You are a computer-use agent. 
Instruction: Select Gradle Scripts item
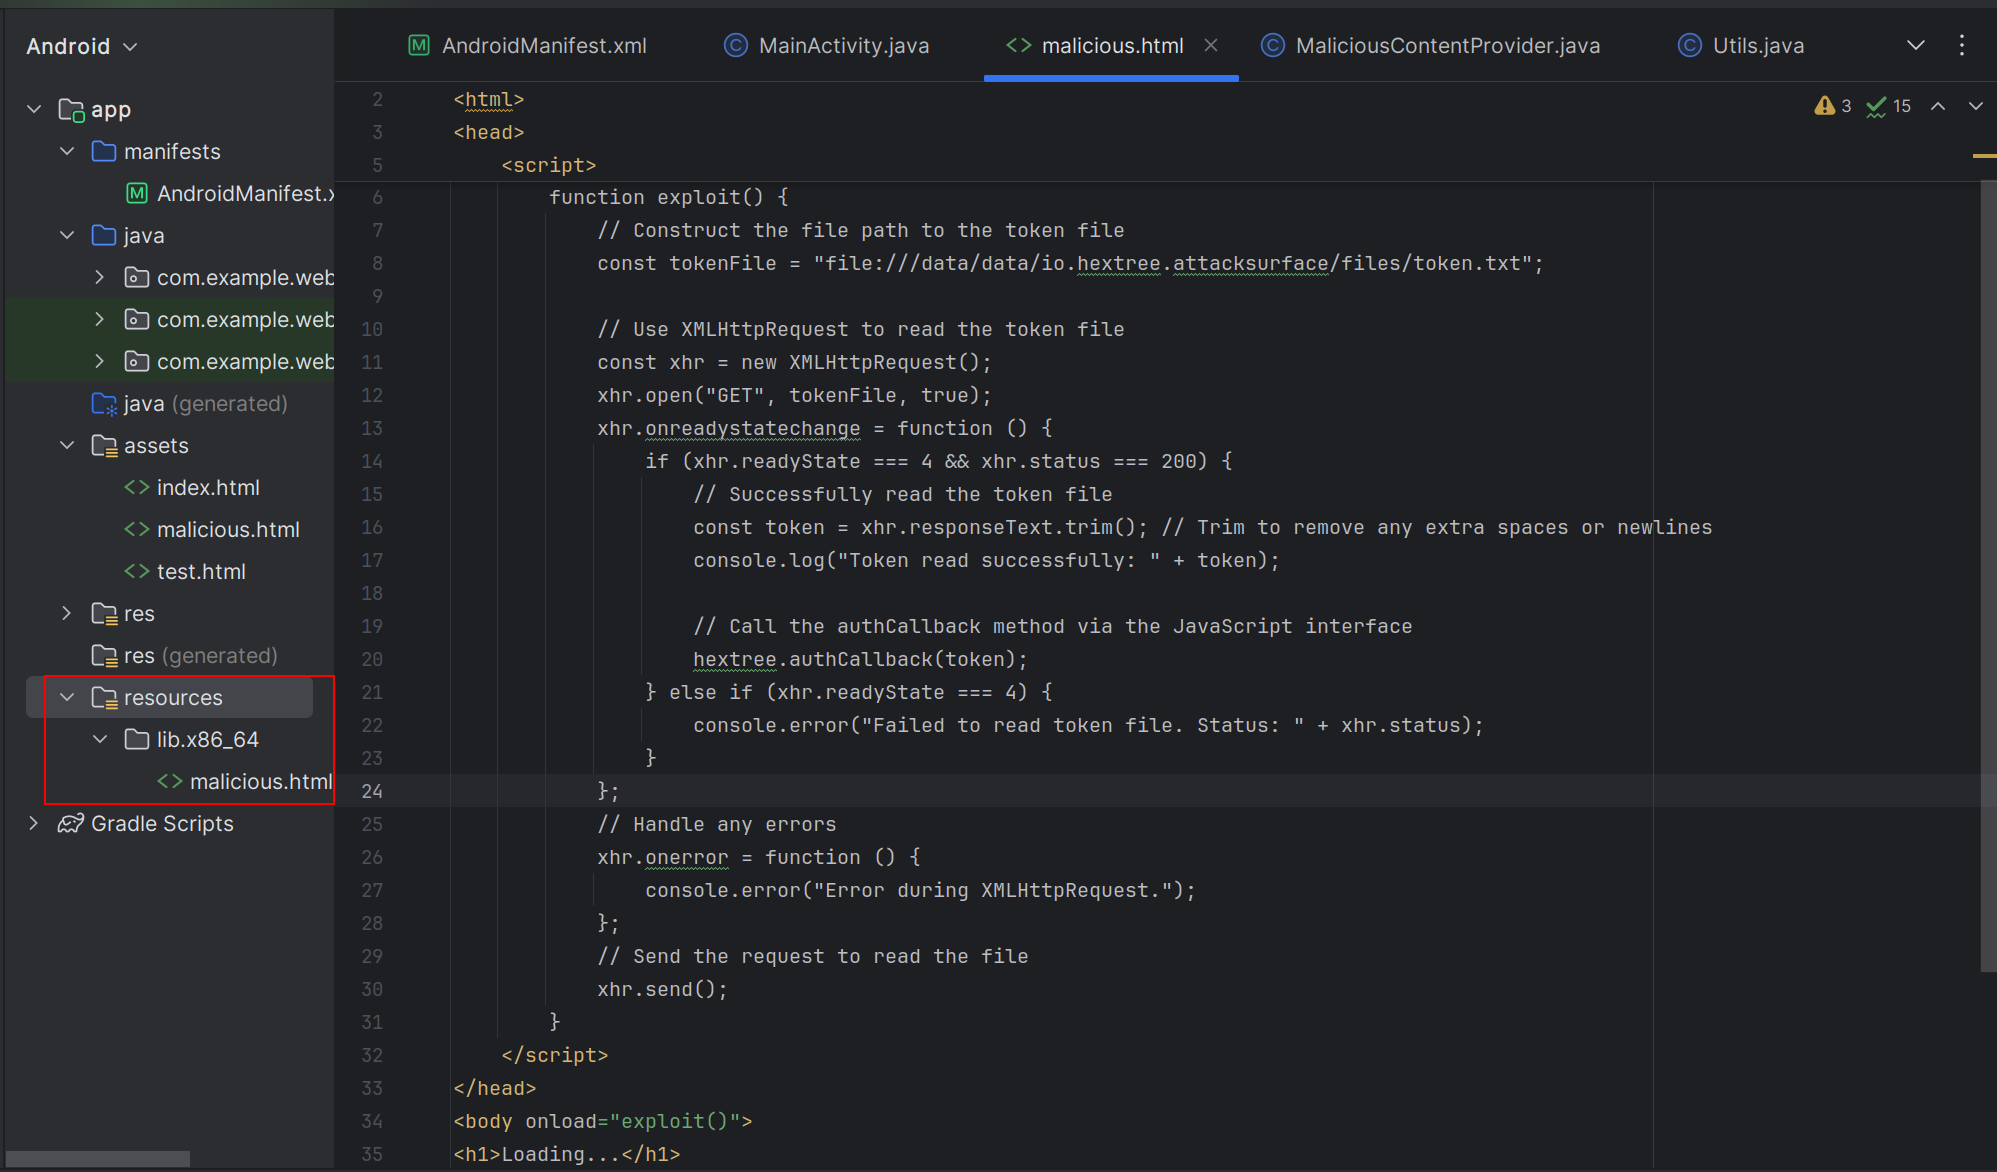click(146, 823)
